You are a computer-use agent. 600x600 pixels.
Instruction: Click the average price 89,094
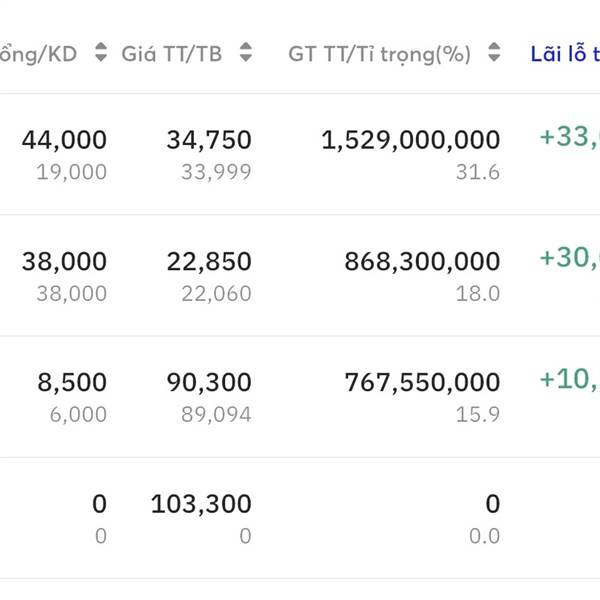[216, 414]
